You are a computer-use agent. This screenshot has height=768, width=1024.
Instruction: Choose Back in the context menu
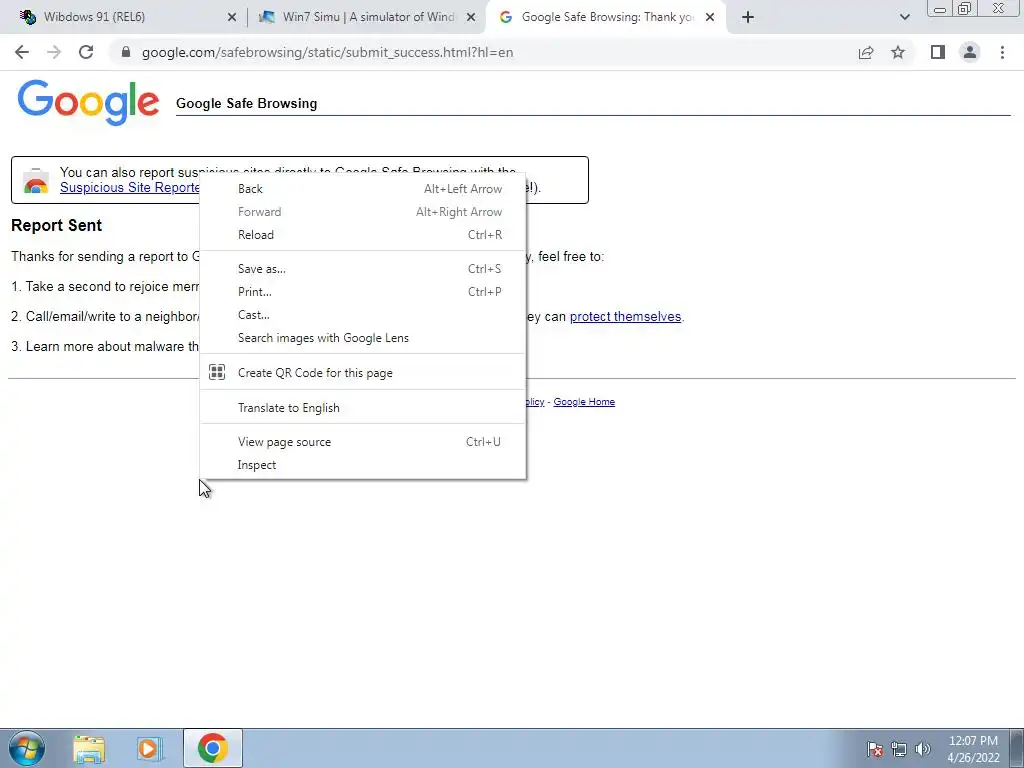point(362,189)
